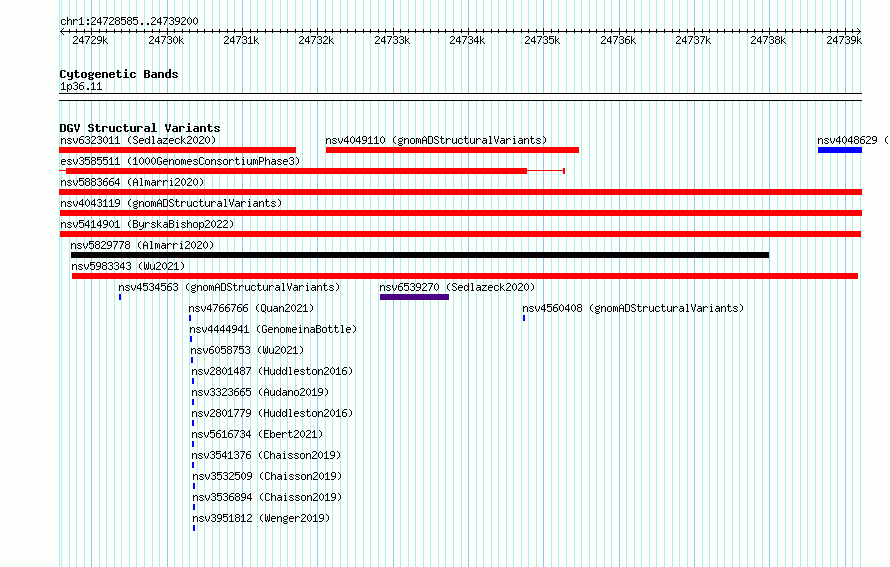This screenshot has height=567, width=890.
Task: Open nsv4444941 (GenomeinaBottle) label
Action: click(x=273, y=329)
